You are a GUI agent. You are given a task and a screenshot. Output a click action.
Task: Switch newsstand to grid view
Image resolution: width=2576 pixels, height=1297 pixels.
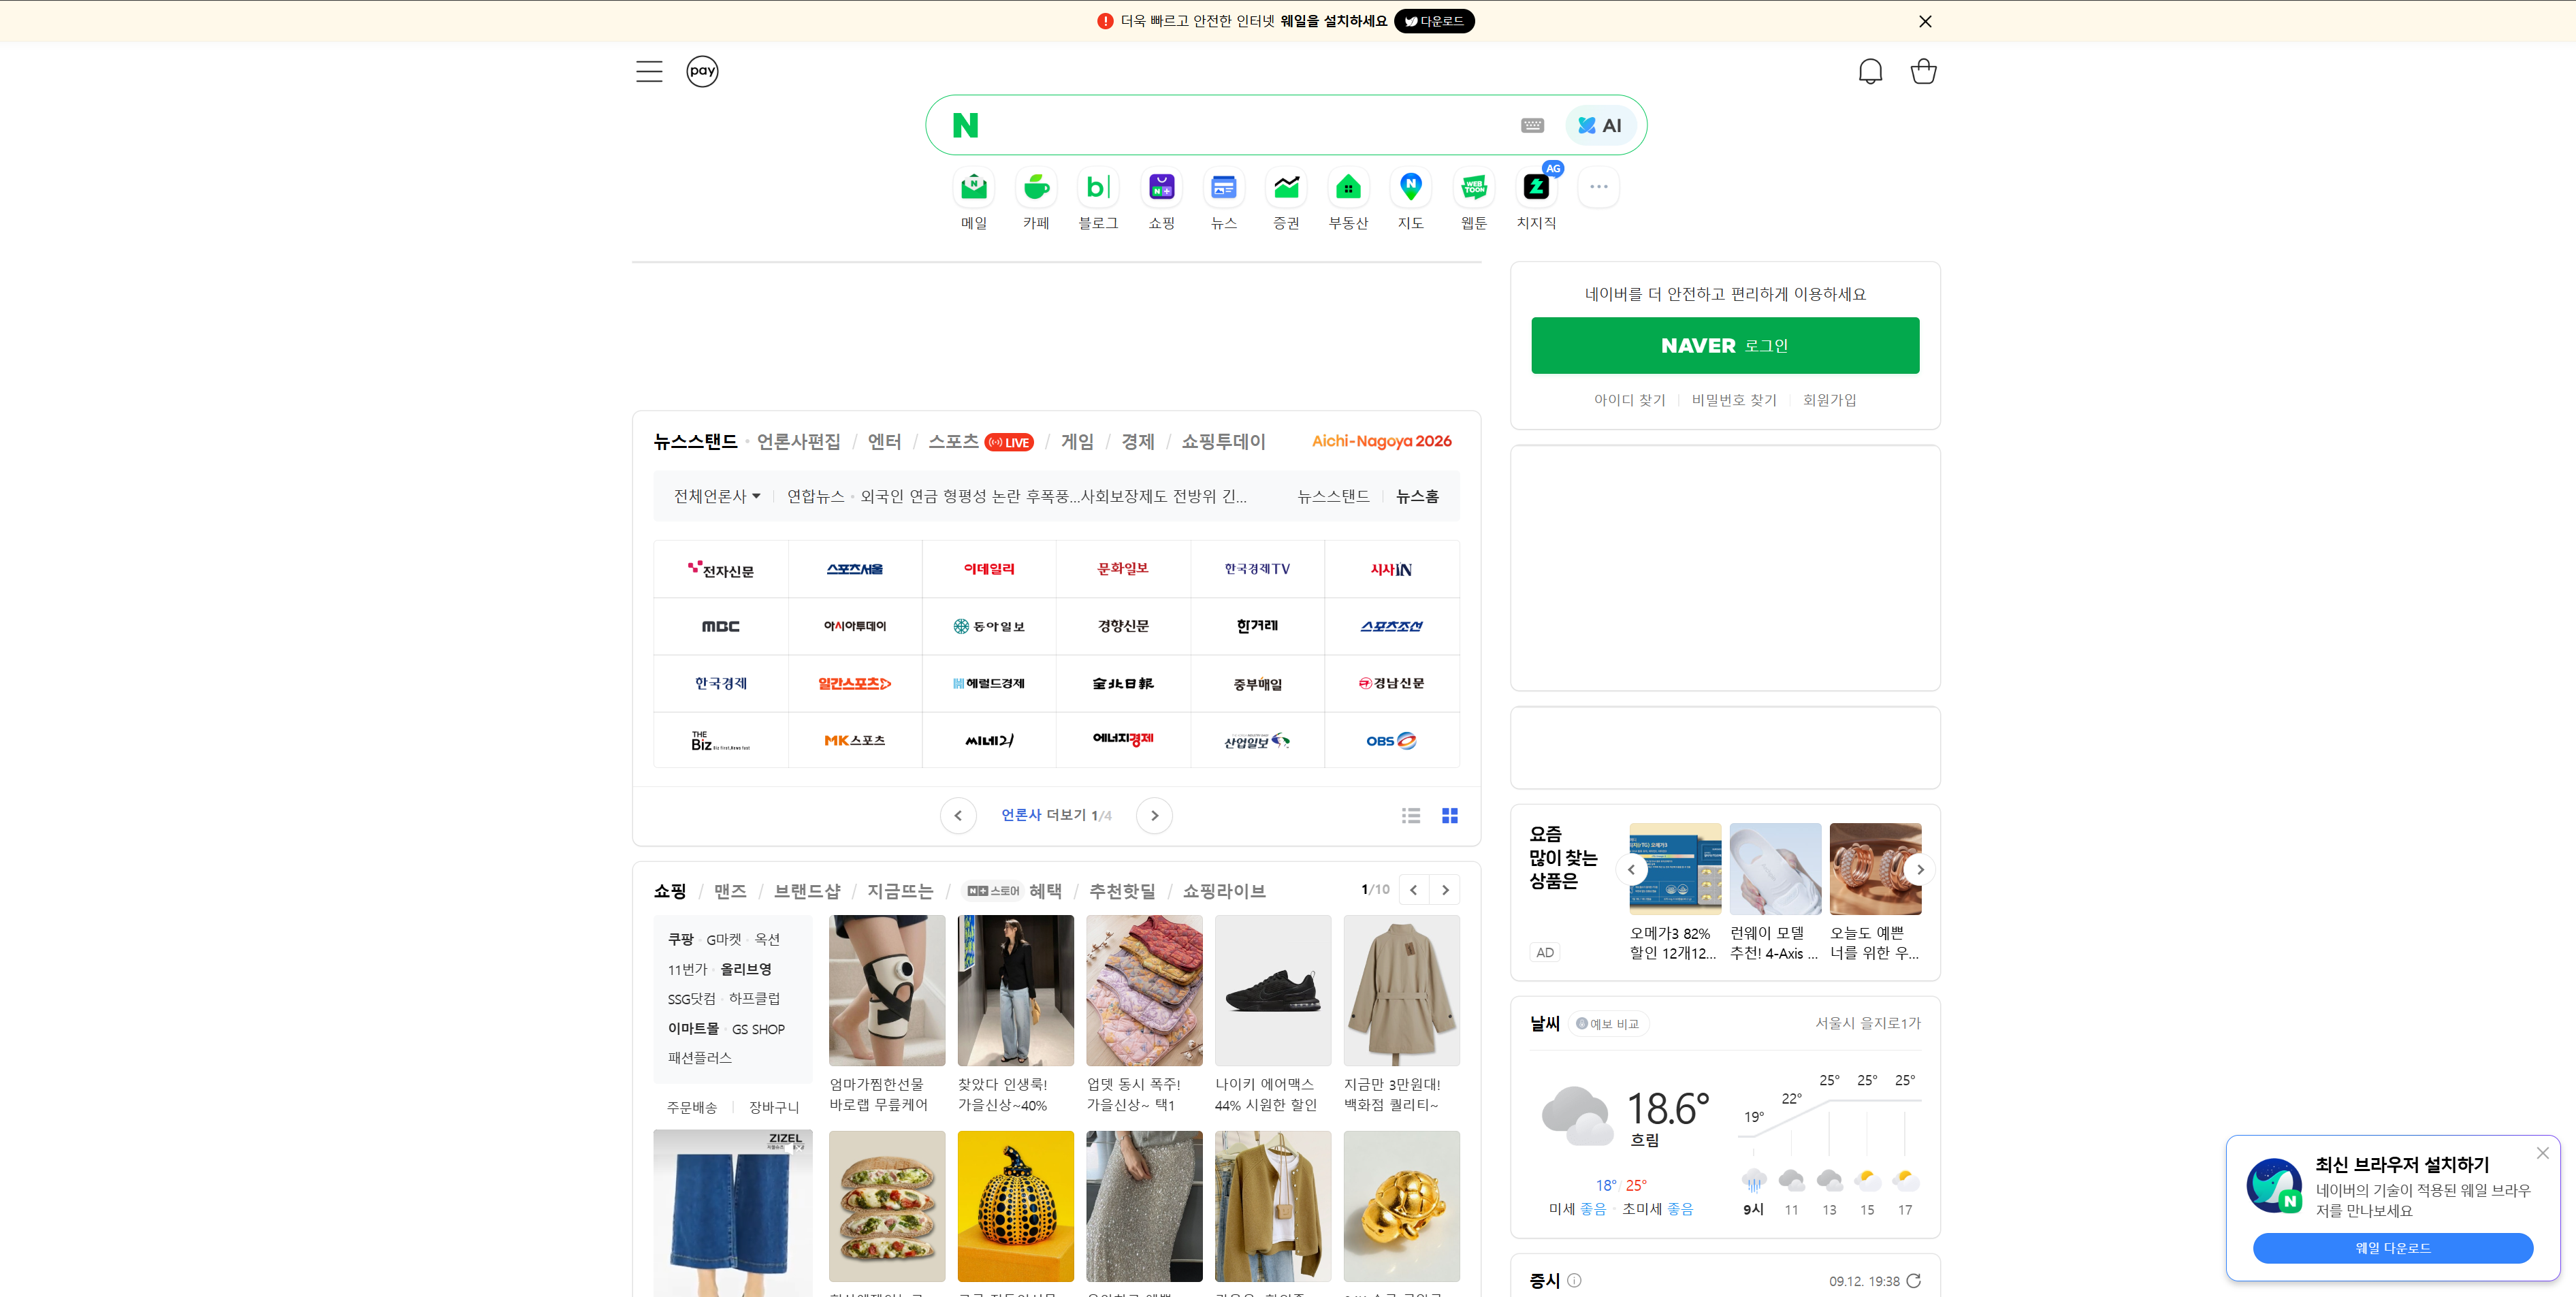(1449, 816)
